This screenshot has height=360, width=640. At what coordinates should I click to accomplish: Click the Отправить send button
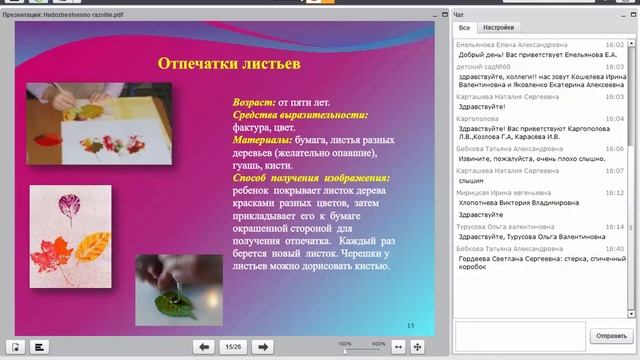611,336
